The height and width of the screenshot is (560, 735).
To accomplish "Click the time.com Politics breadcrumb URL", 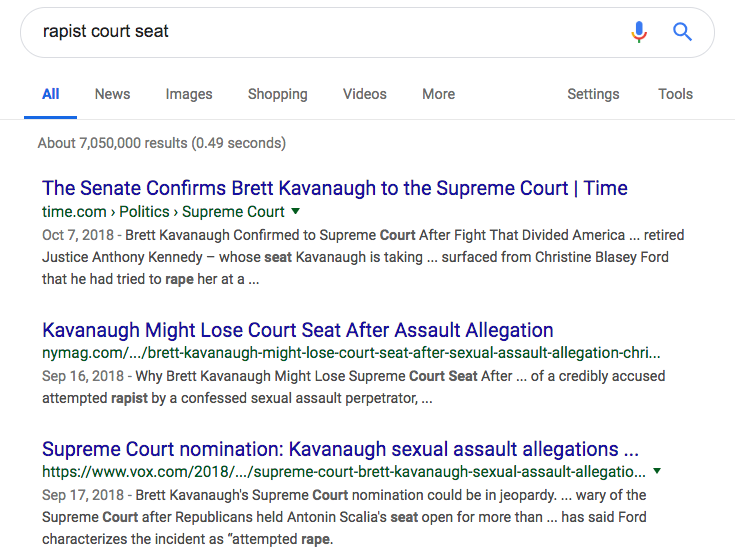I will pos(163,212).
